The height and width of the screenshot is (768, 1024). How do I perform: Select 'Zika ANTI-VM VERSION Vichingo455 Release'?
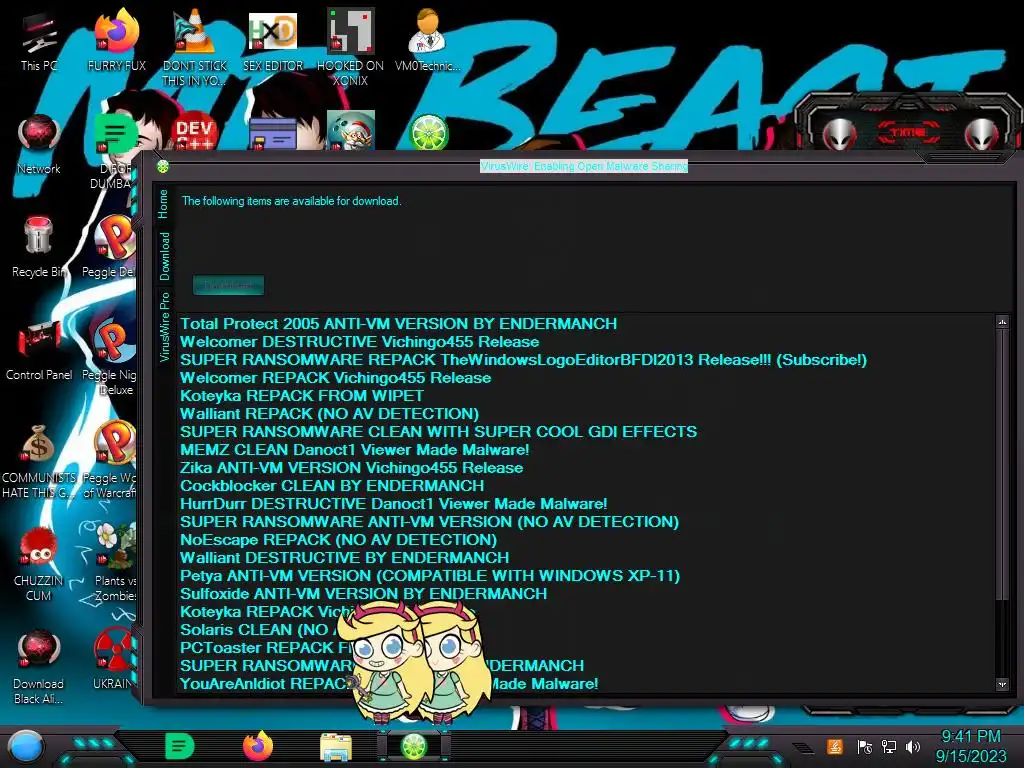(x=351, y=468)
